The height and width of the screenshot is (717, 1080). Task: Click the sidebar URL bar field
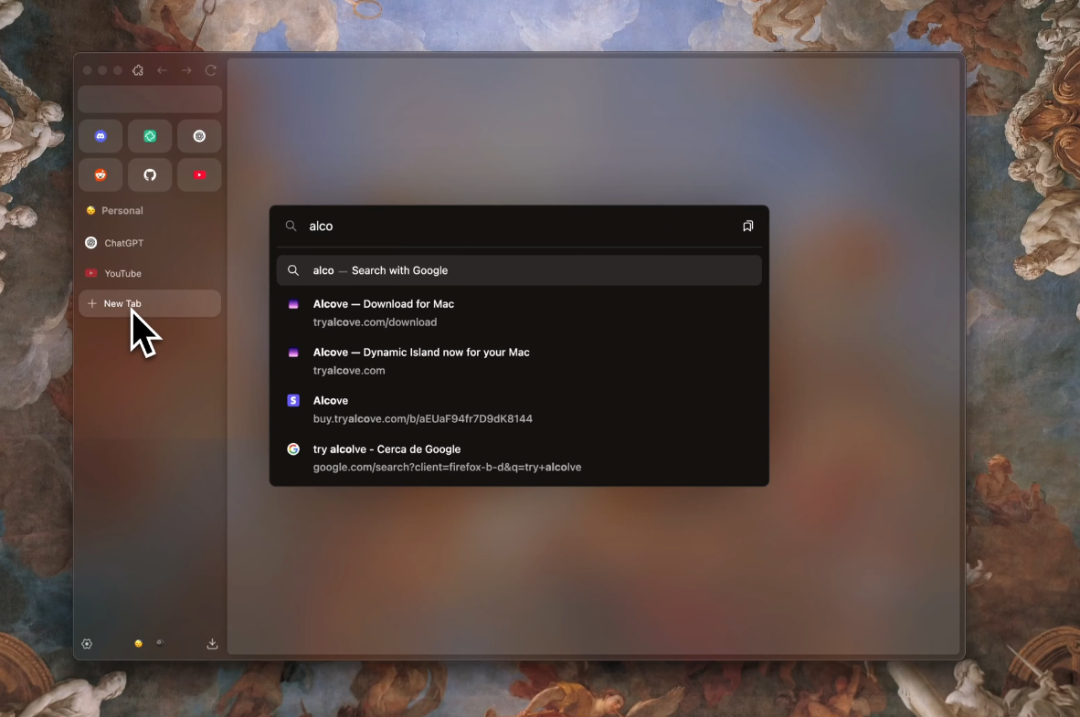[x=149, y=99]
